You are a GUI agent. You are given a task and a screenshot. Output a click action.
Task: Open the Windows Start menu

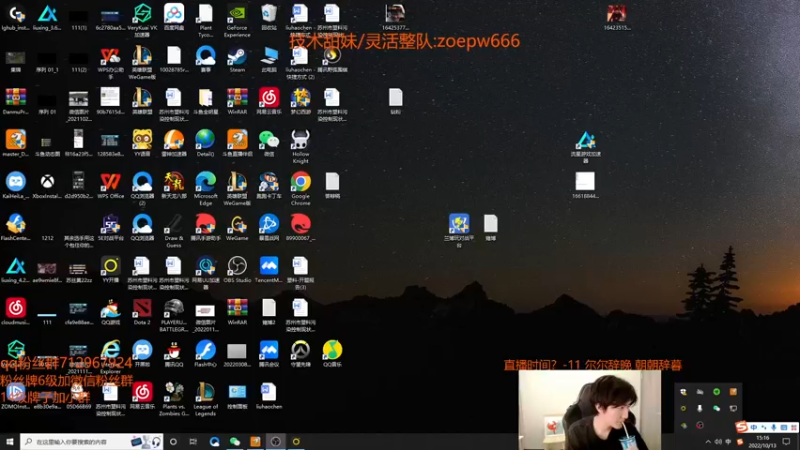click(10, 441)
